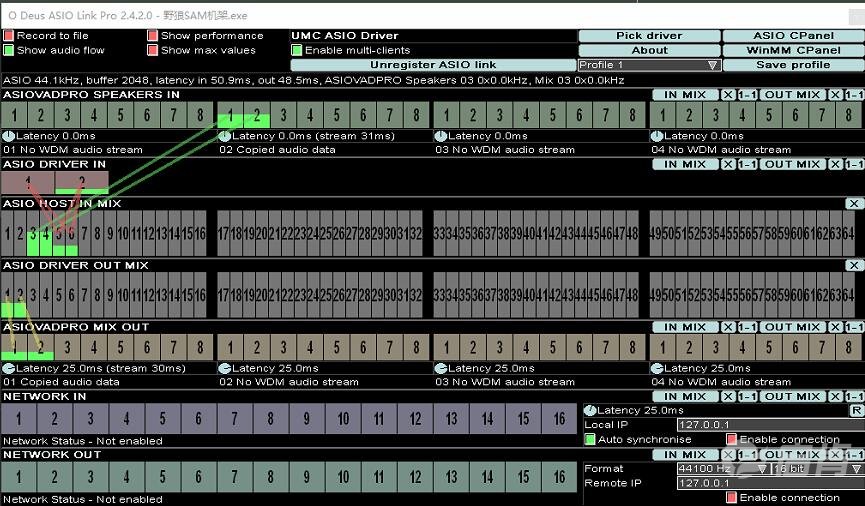
Task: Click the X button on ASIO HOST IN MIX header
Action: [x=854, y=204]
